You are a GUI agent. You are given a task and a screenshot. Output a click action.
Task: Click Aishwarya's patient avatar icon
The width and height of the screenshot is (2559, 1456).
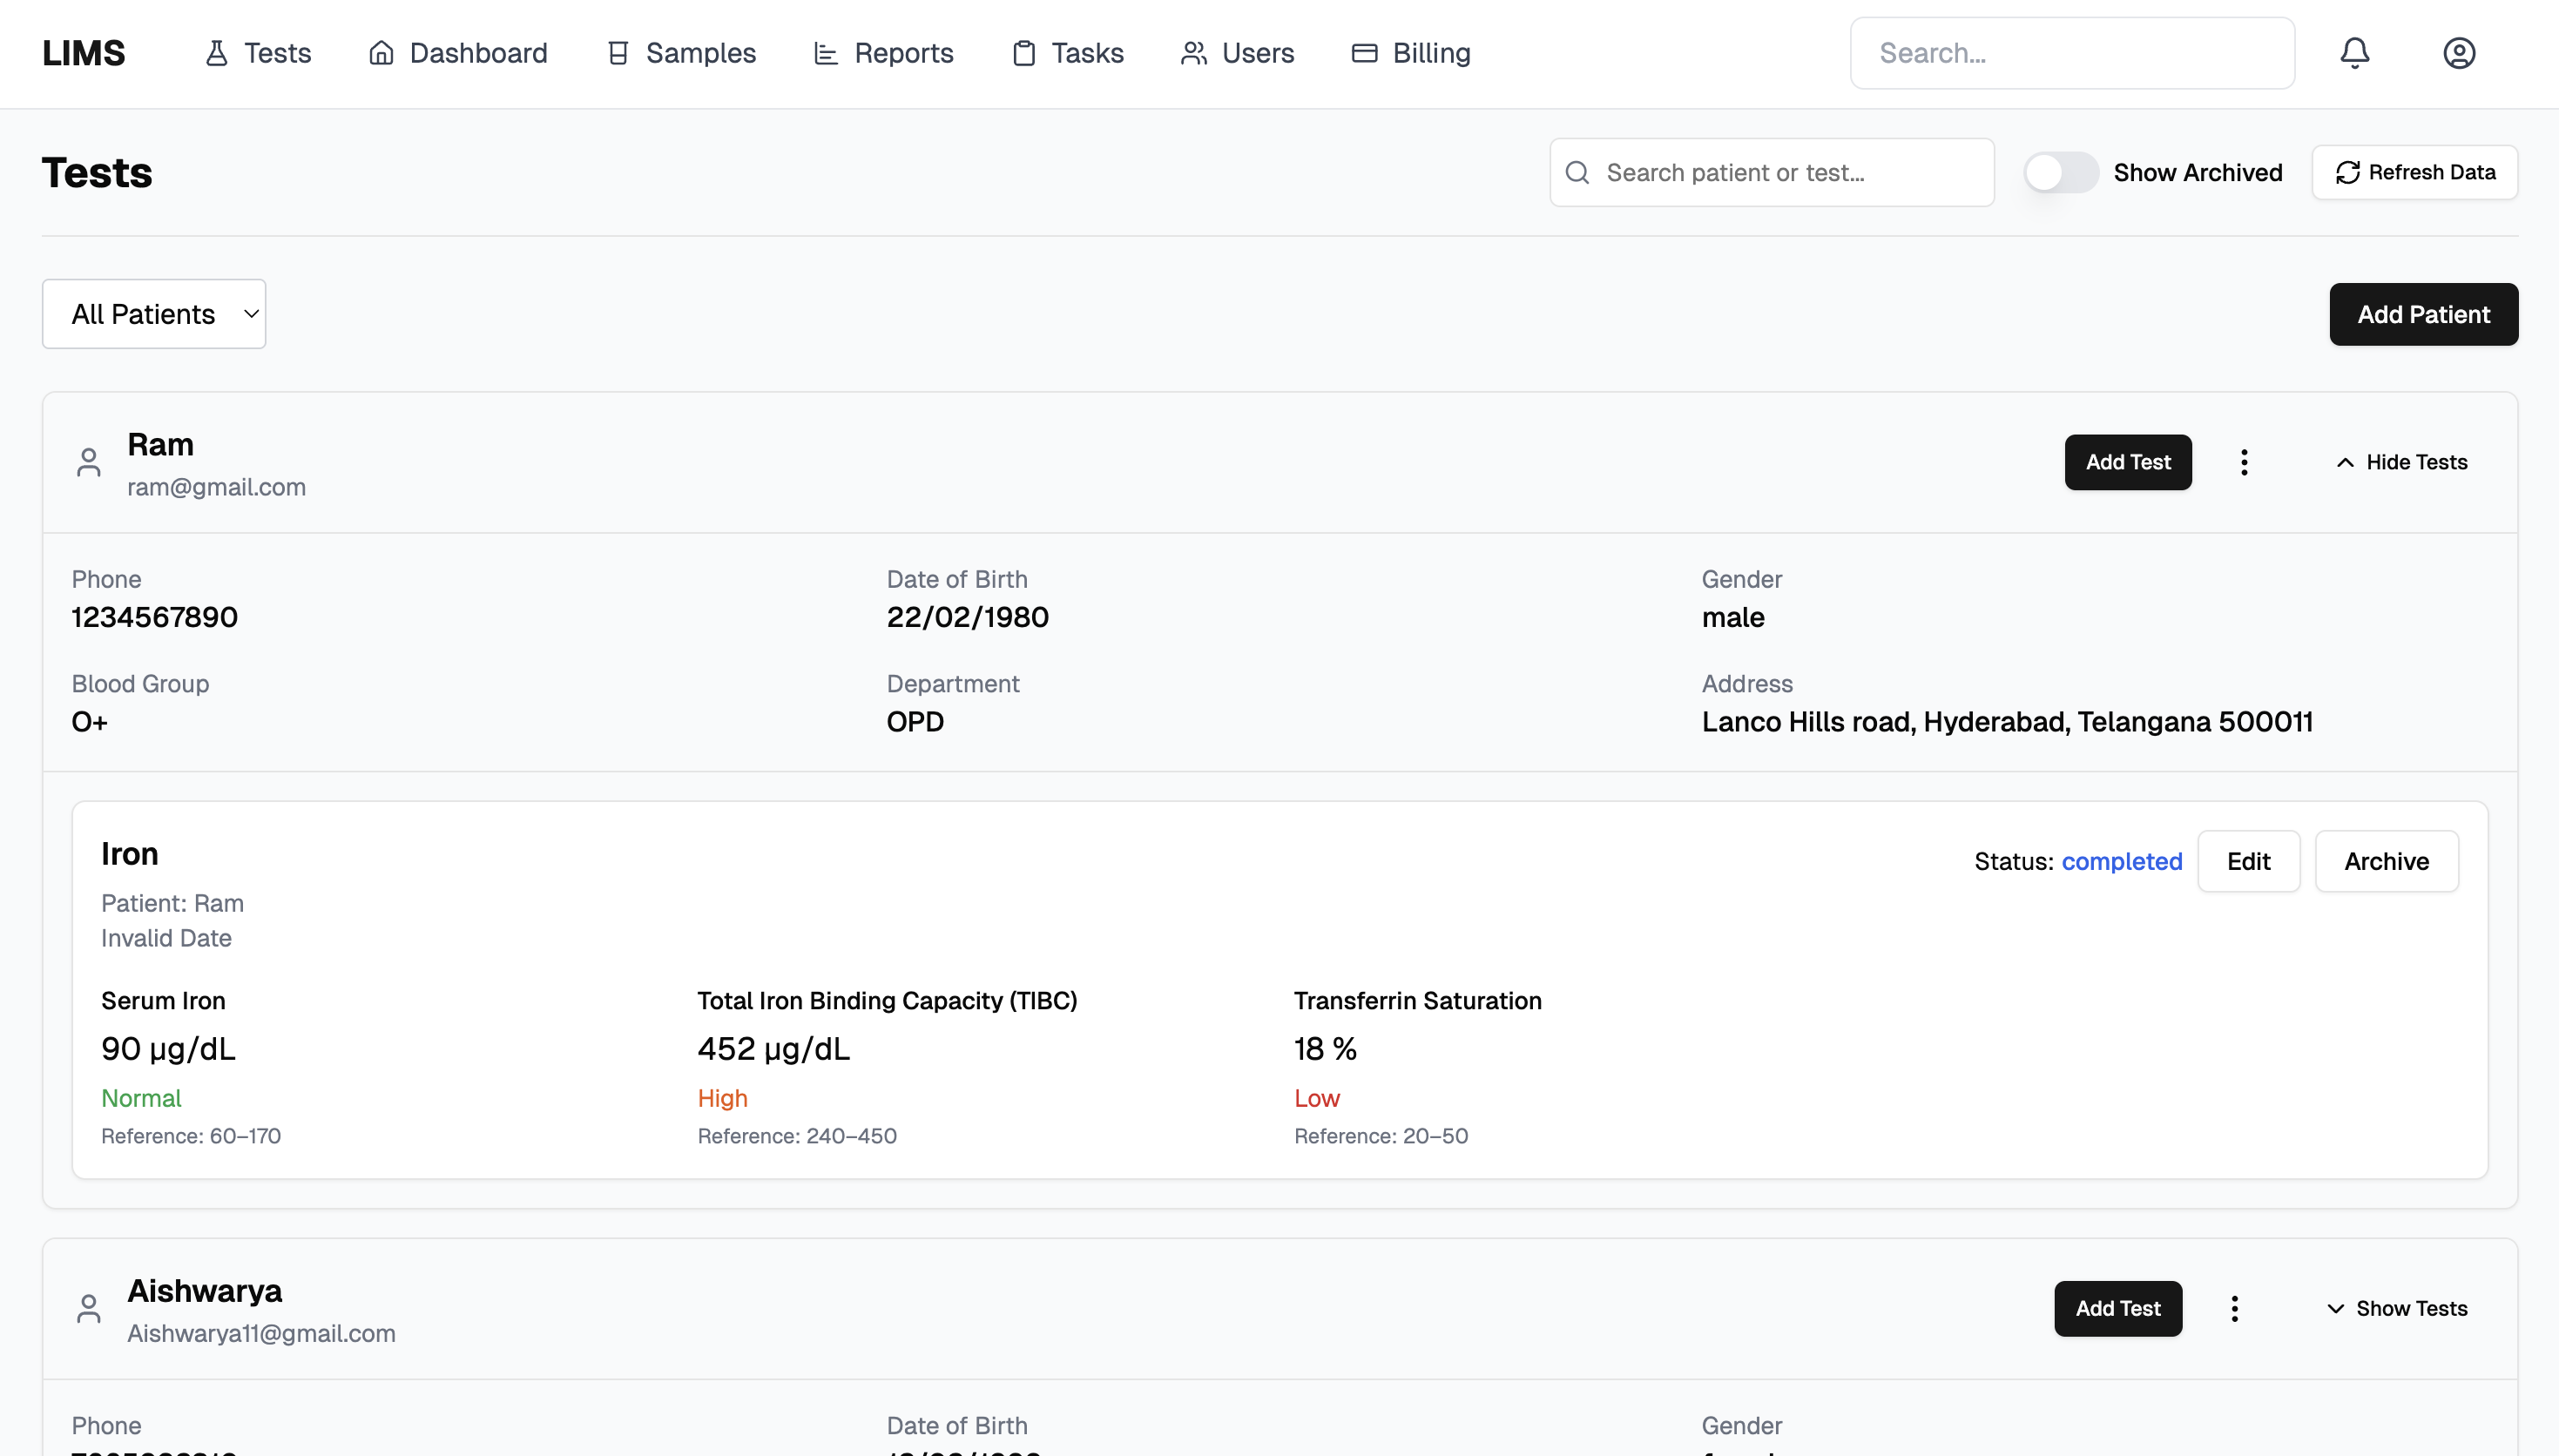pos(89,1309)
